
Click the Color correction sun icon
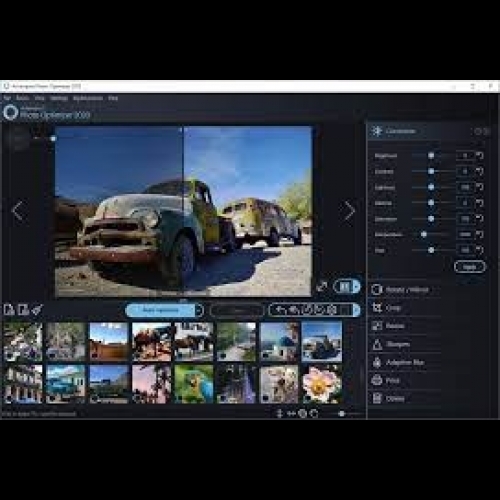tap(377, 131)
